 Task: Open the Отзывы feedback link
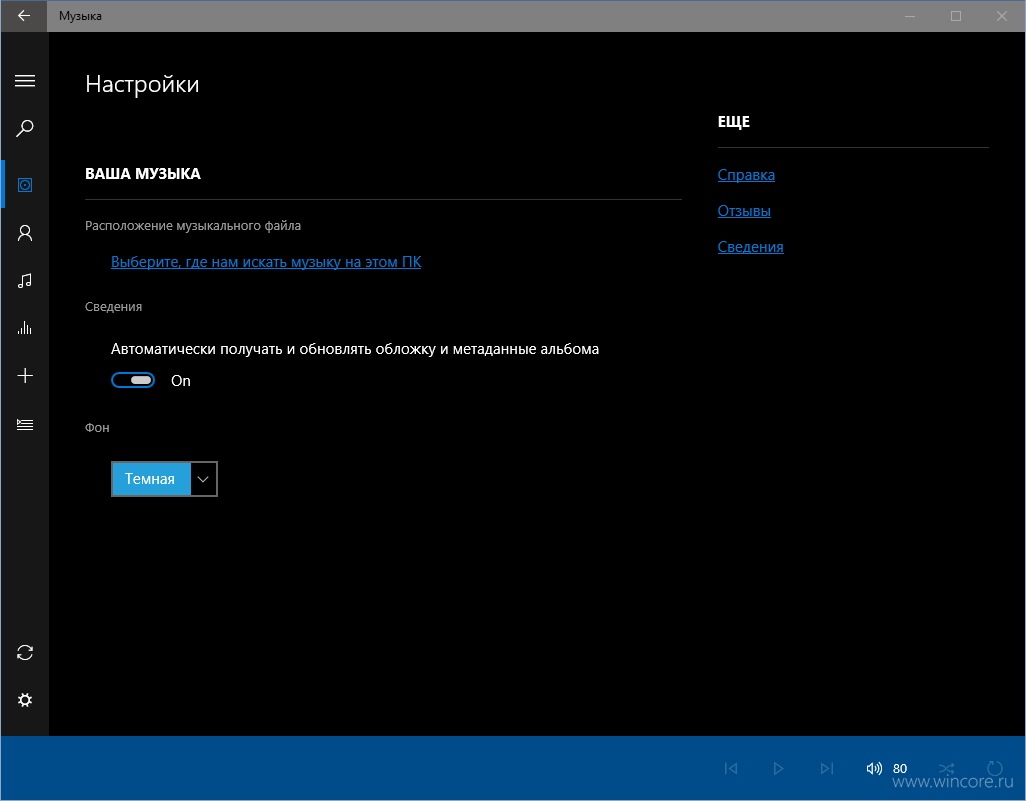pyautogui.click(x=744, y=211)
